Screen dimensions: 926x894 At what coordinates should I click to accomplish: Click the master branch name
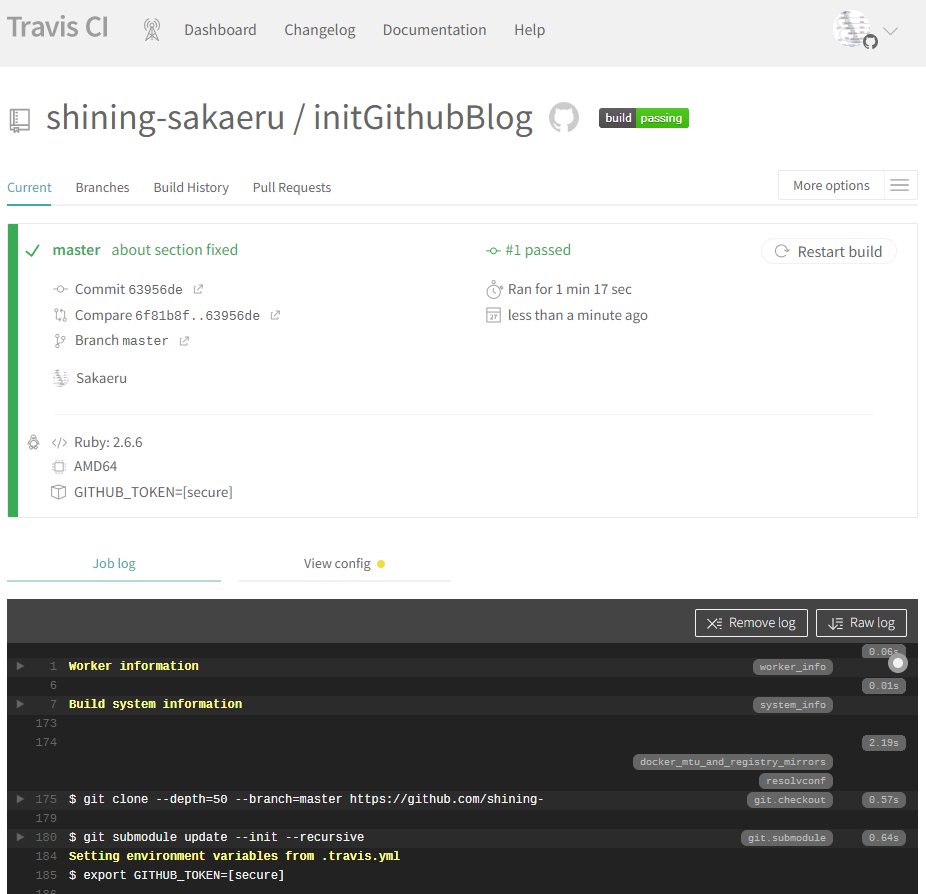[x=76, y=250]
